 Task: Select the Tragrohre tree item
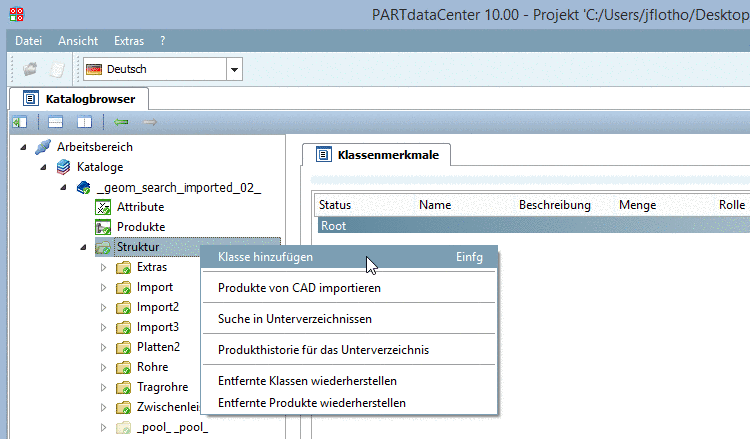pos(162,387)
